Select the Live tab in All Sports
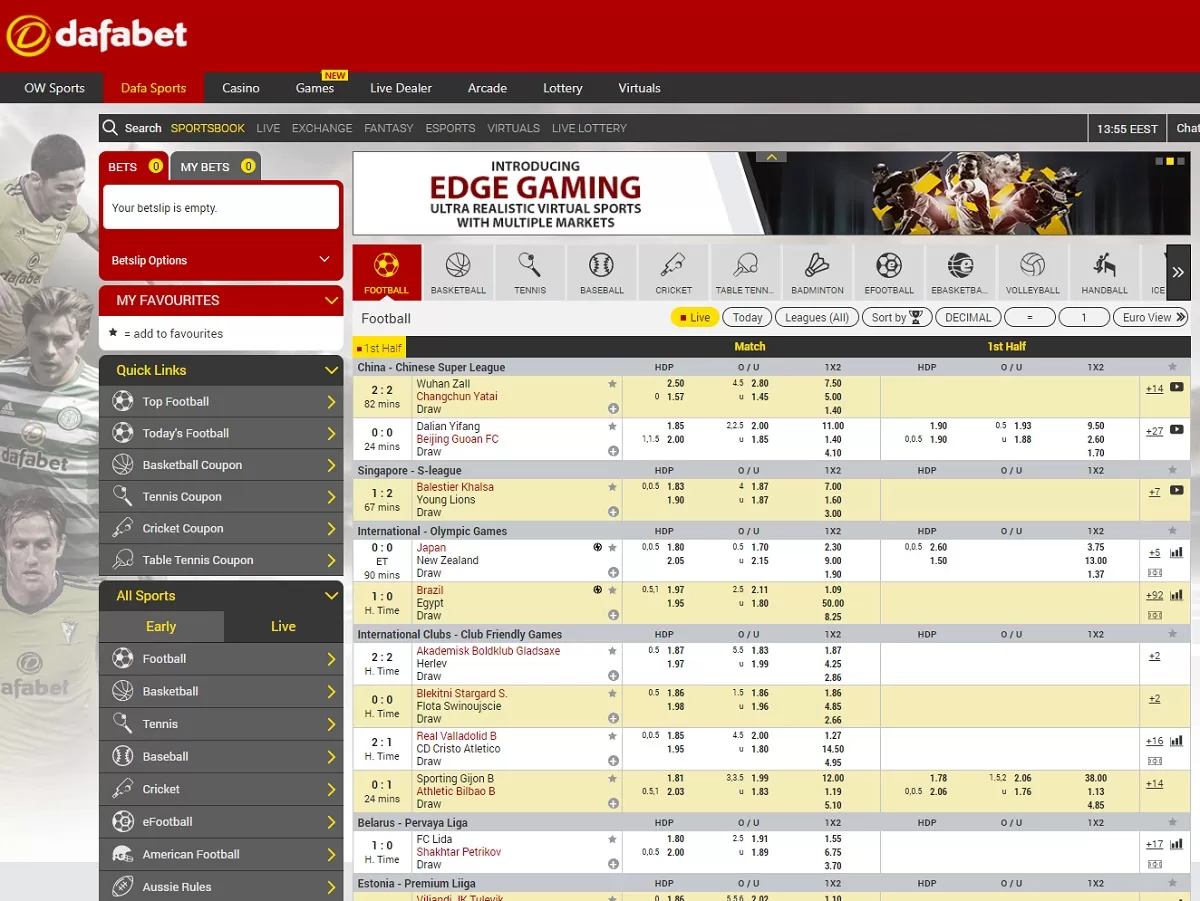 (283, 626)
